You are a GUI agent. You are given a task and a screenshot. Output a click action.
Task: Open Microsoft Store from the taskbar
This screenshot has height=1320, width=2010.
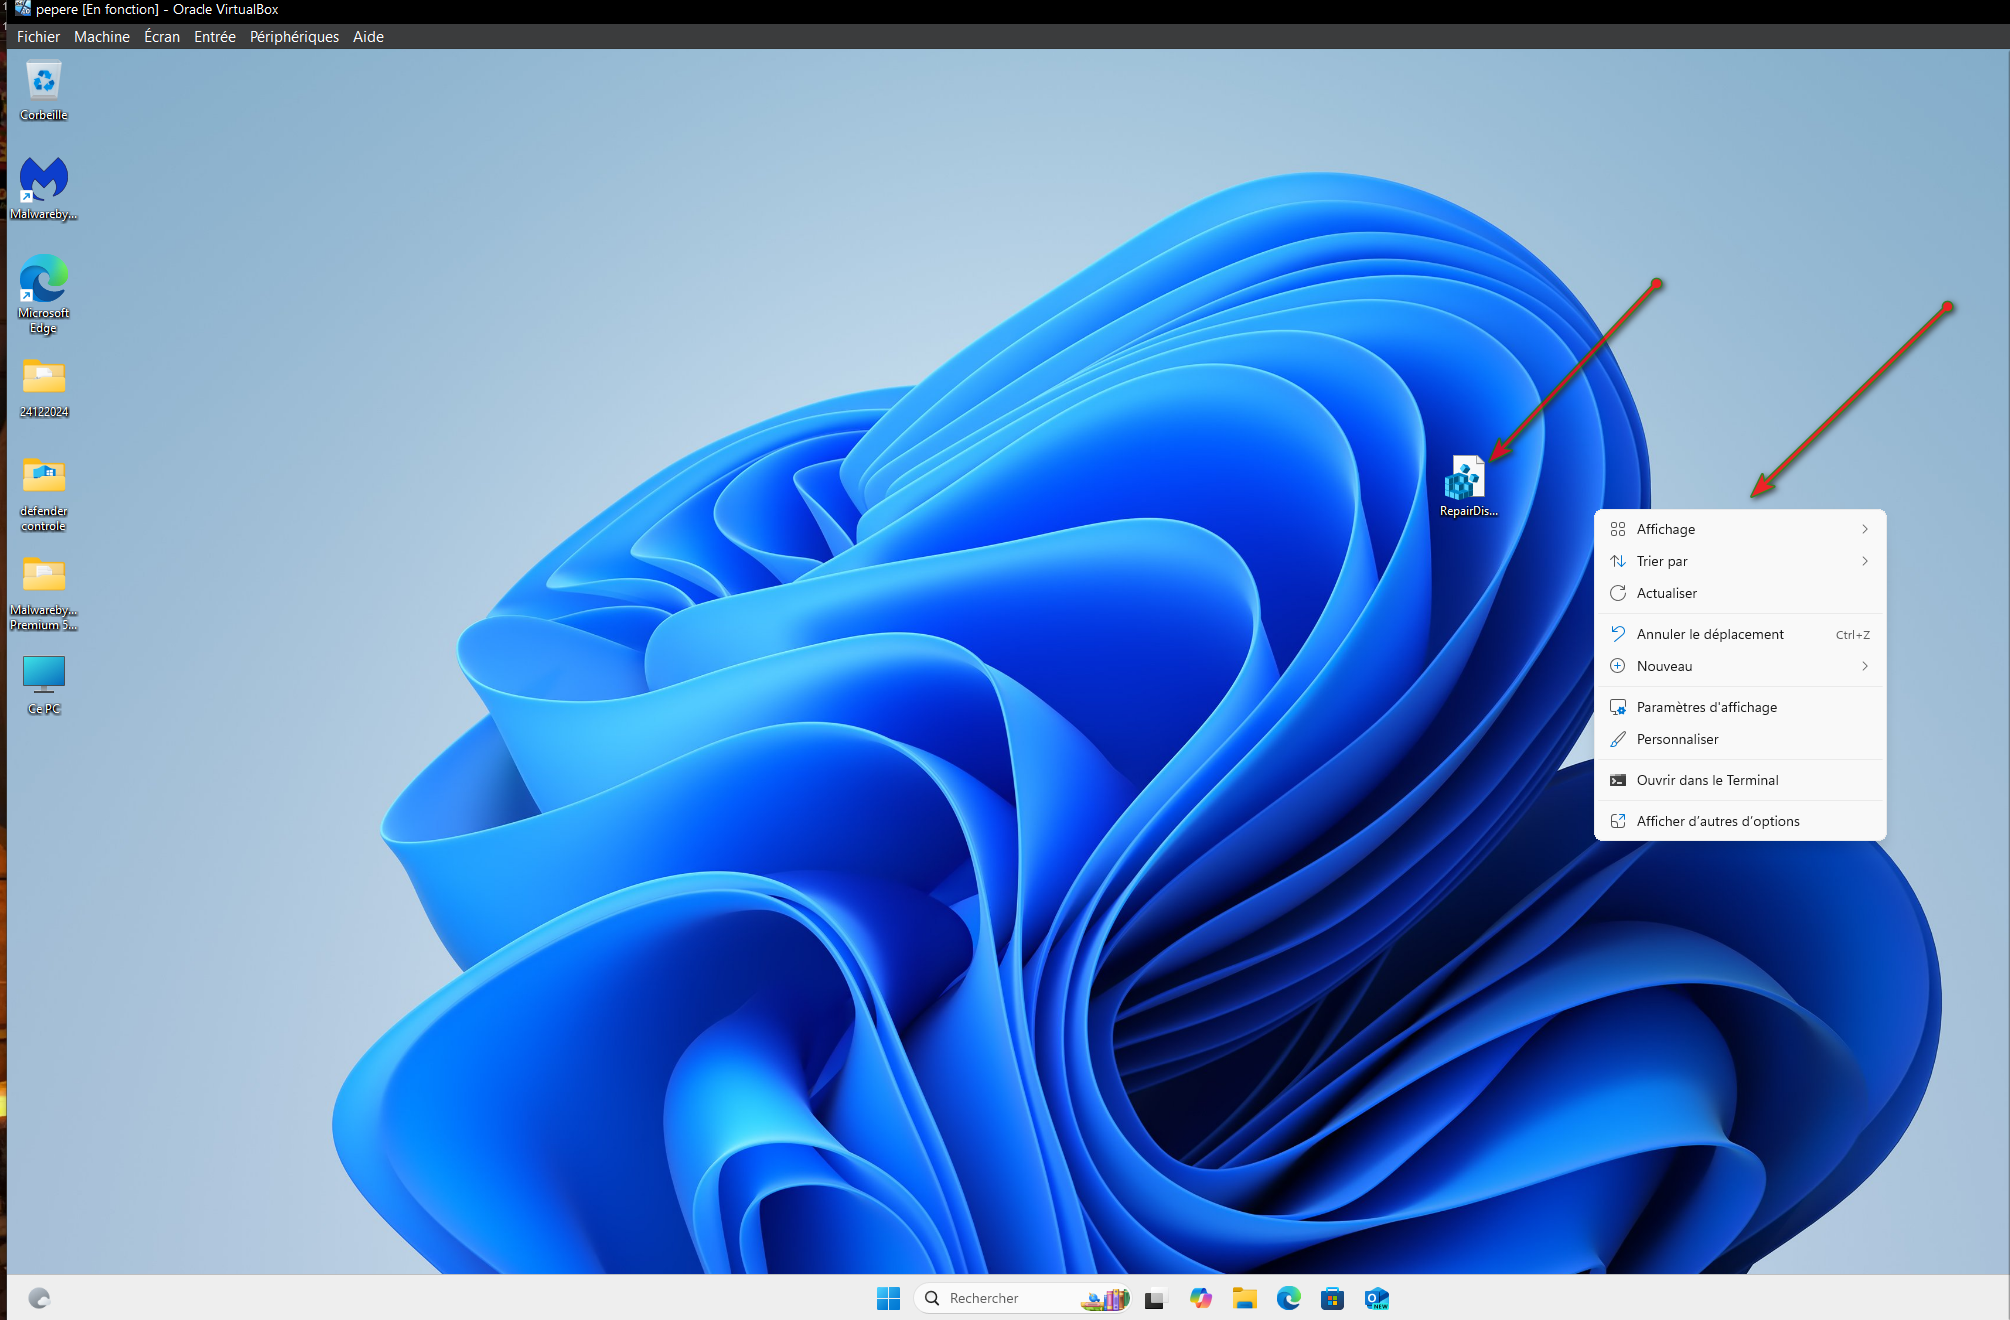tap(1332, 1298)
